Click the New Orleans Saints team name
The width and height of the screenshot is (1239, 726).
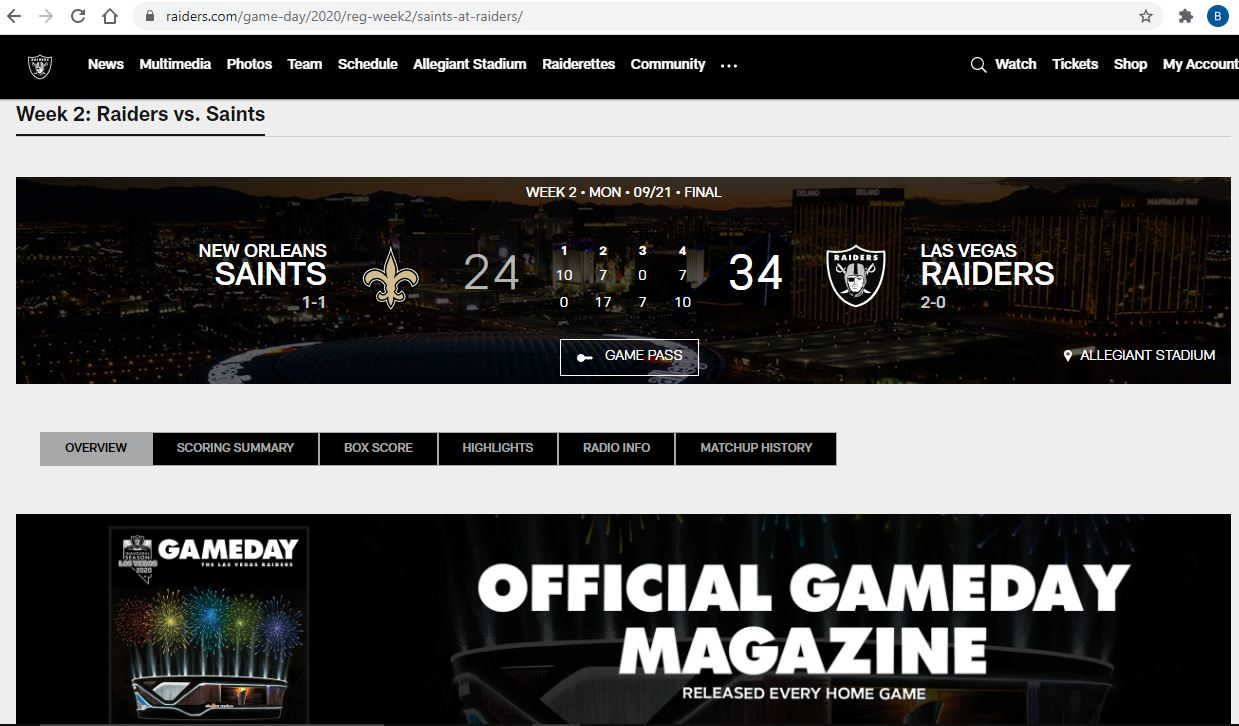pyautogui.click(x=263, y=264)
